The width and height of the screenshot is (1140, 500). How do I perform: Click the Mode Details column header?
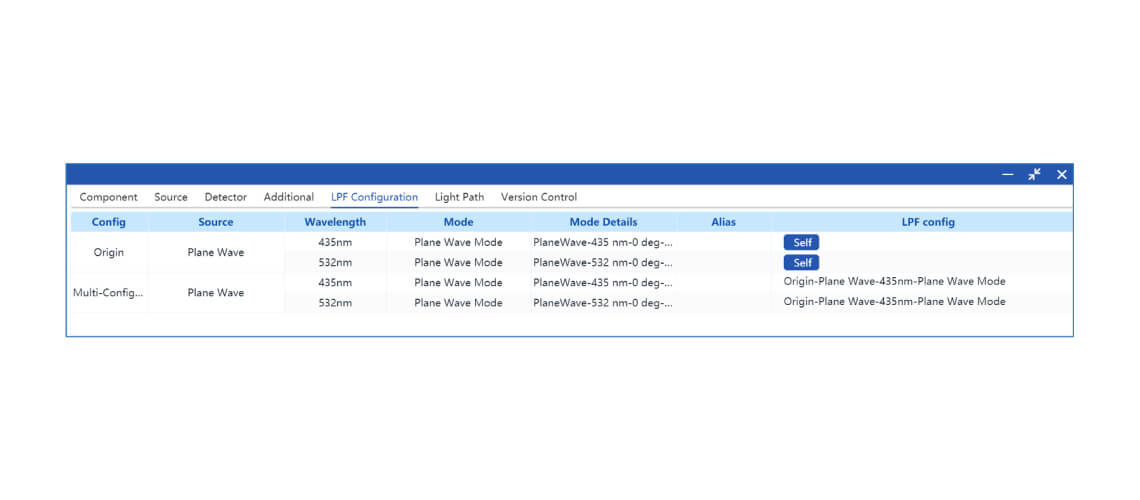(x=603, y=222)
